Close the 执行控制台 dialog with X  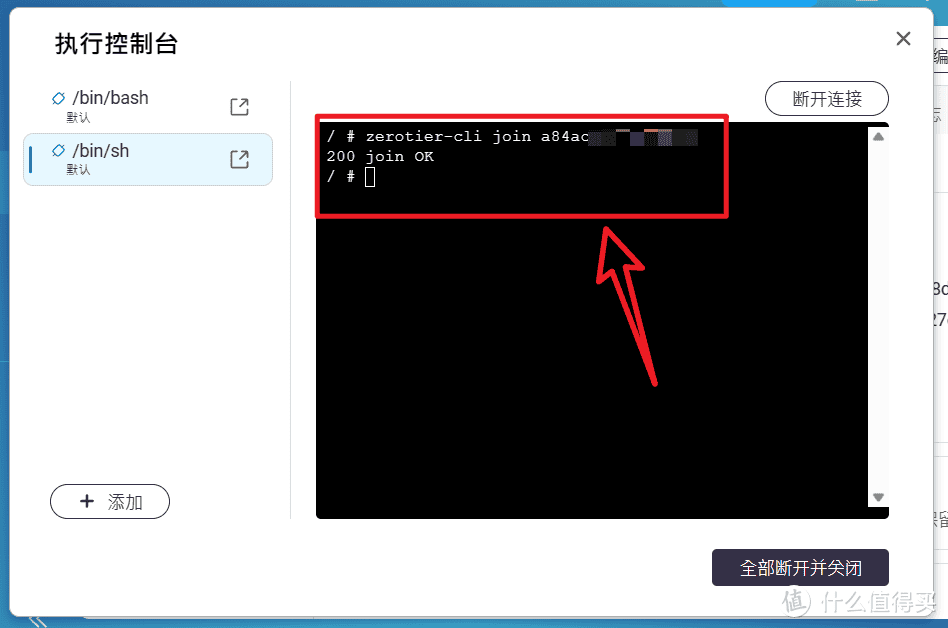point(903,39)
